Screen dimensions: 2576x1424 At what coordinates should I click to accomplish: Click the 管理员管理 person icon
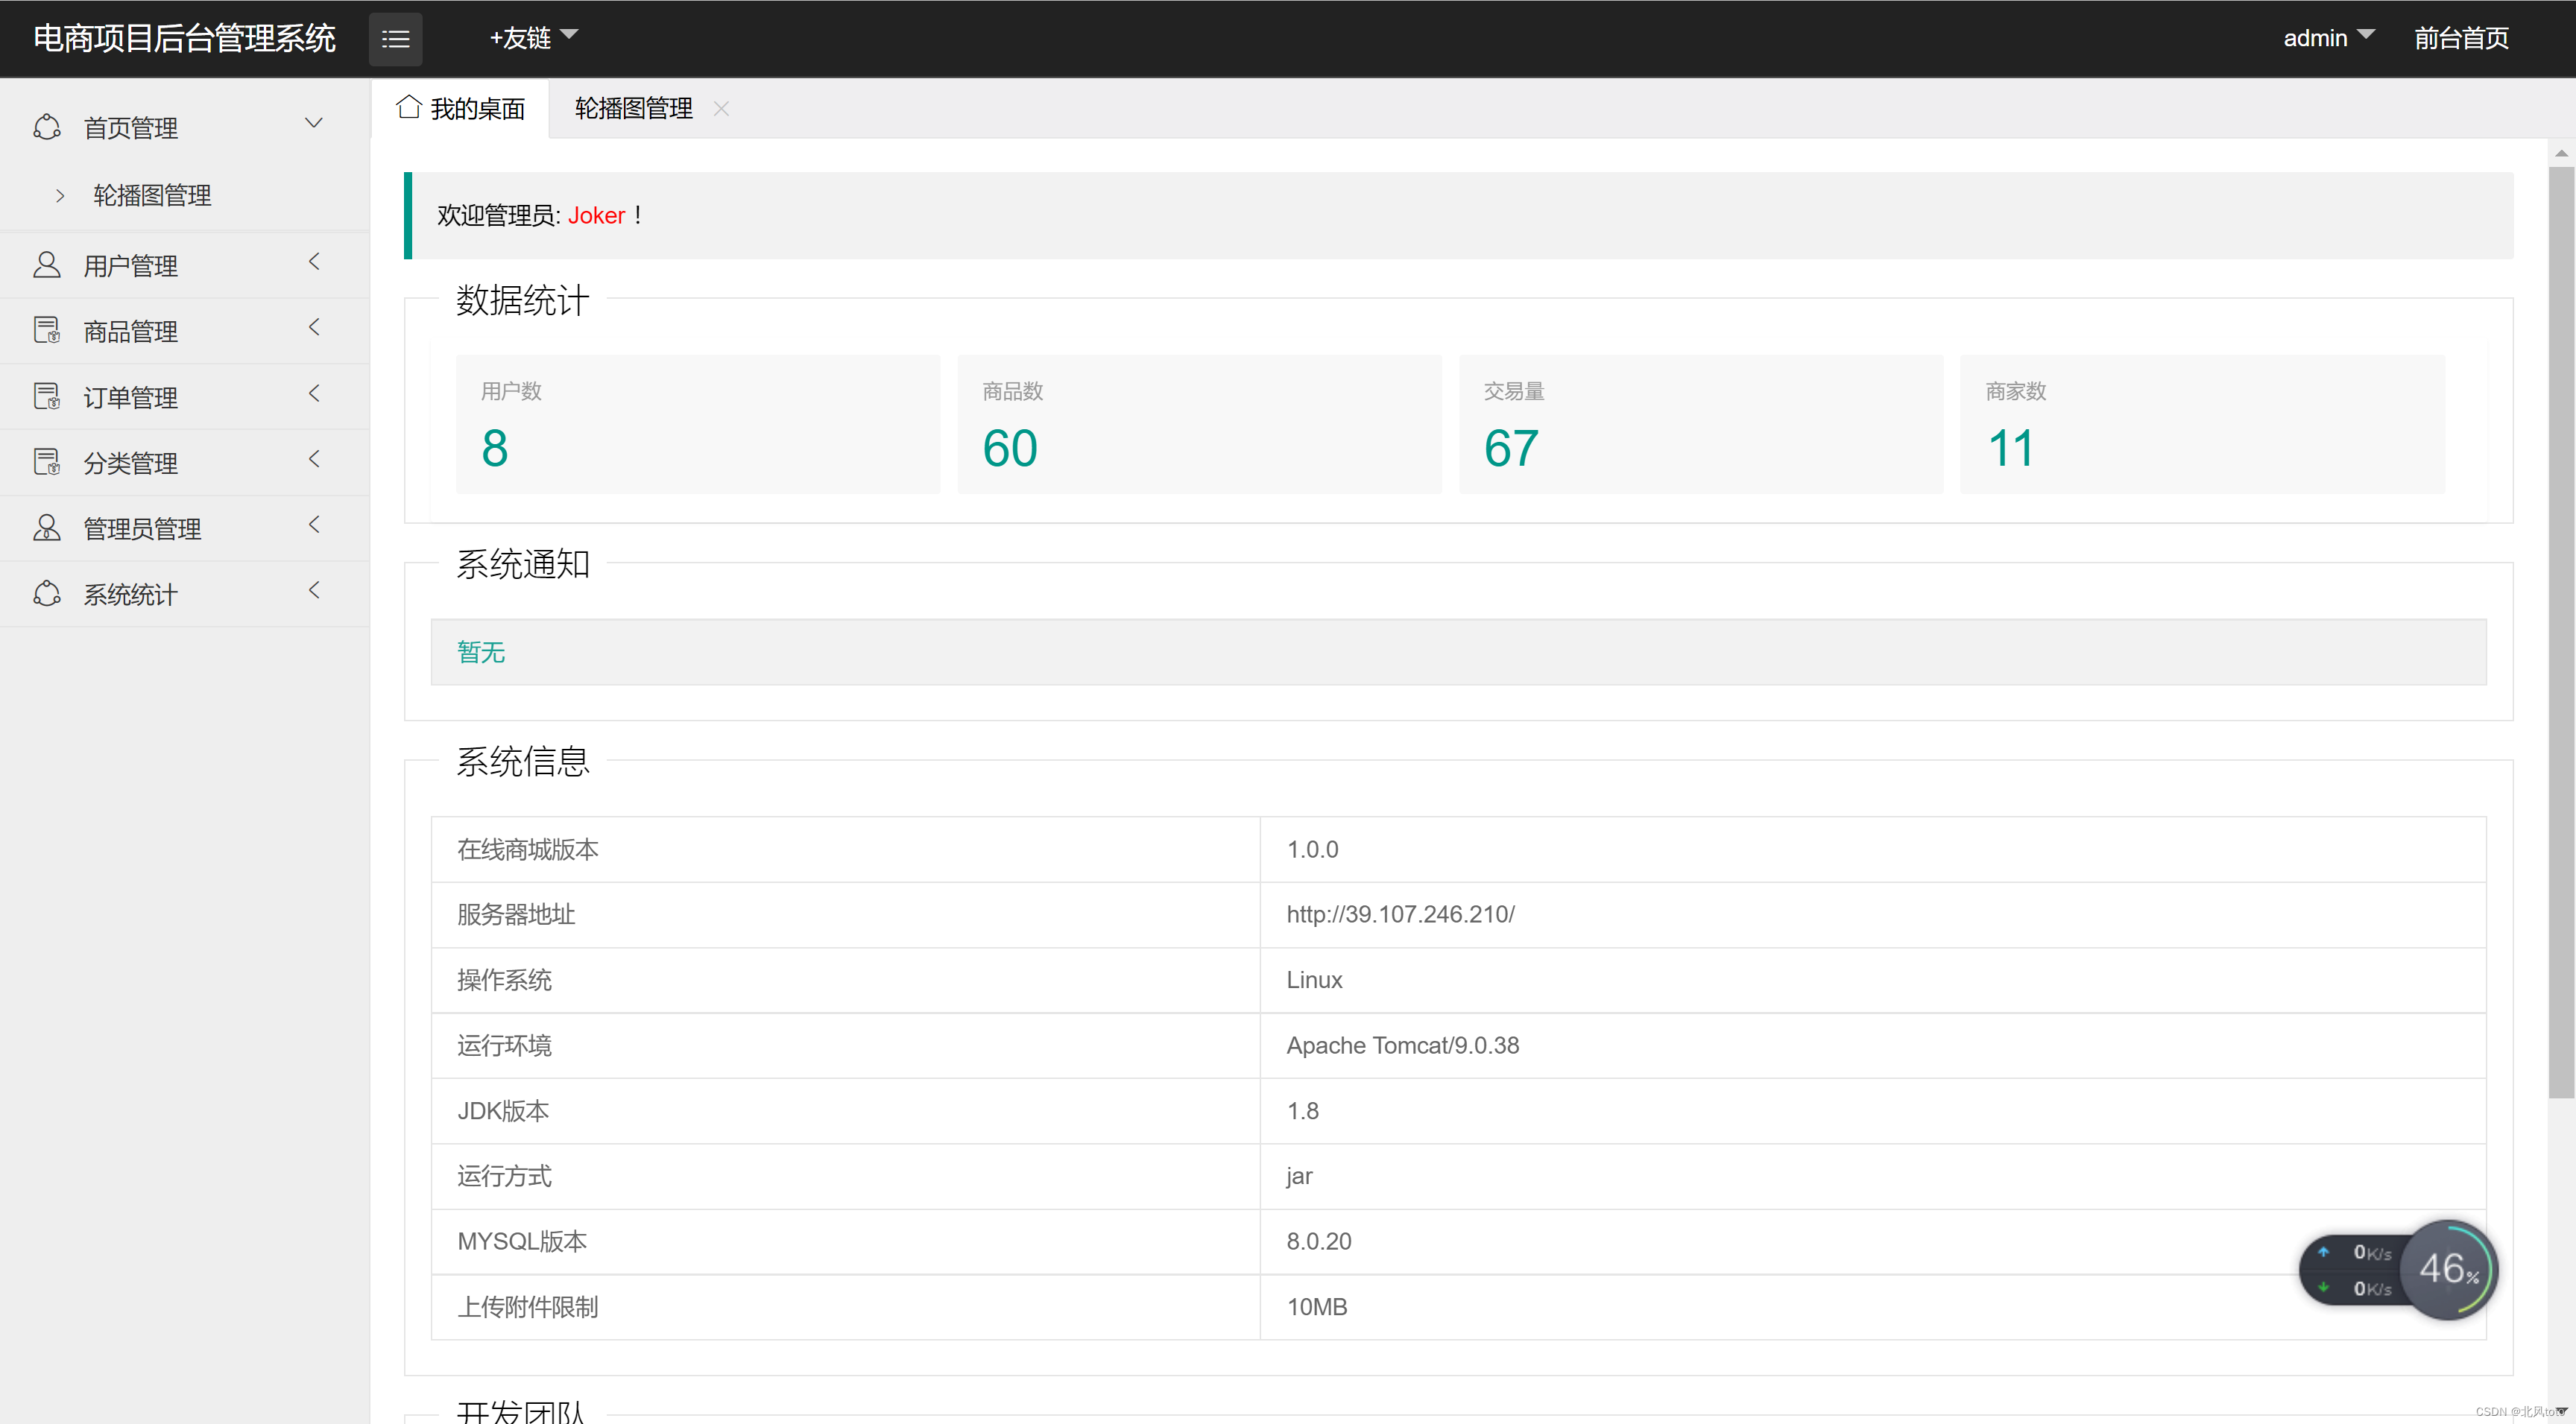coord(47,528)
